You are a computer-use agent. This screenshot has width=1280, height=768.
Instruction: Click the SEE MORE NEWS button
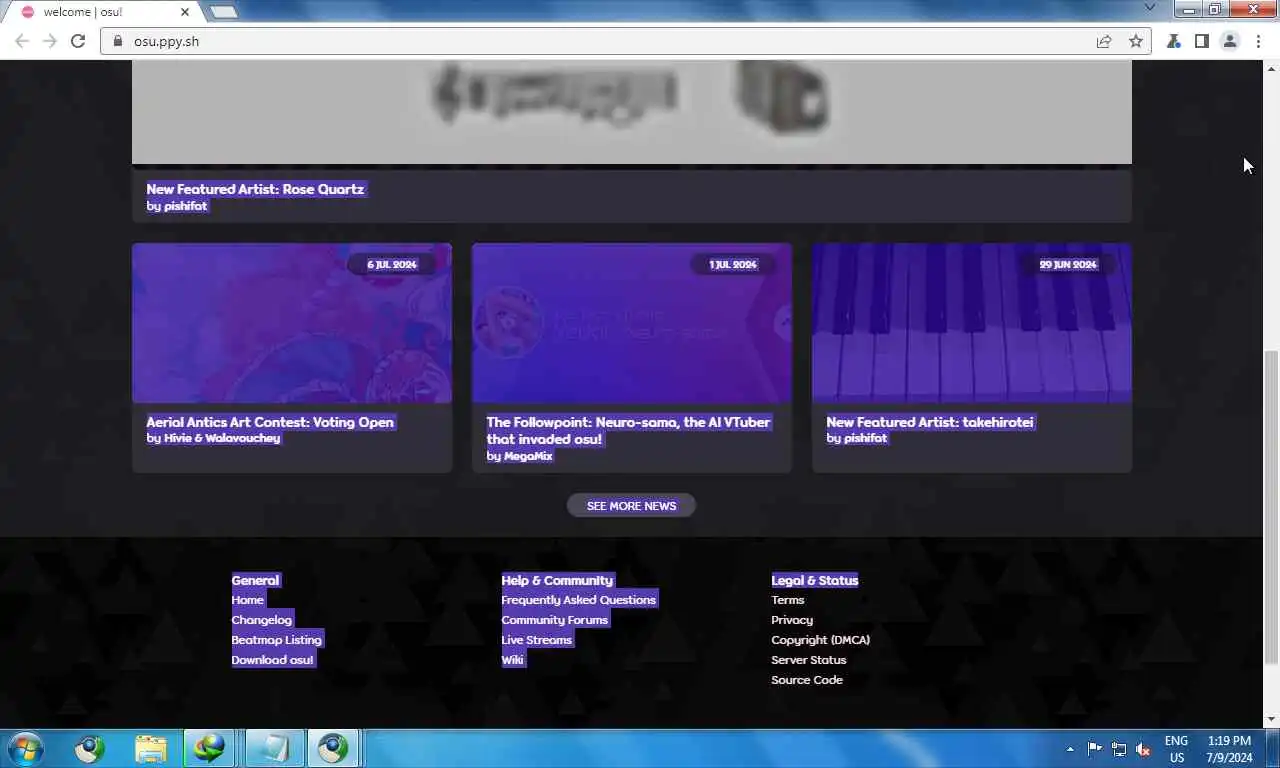[631, 506]
